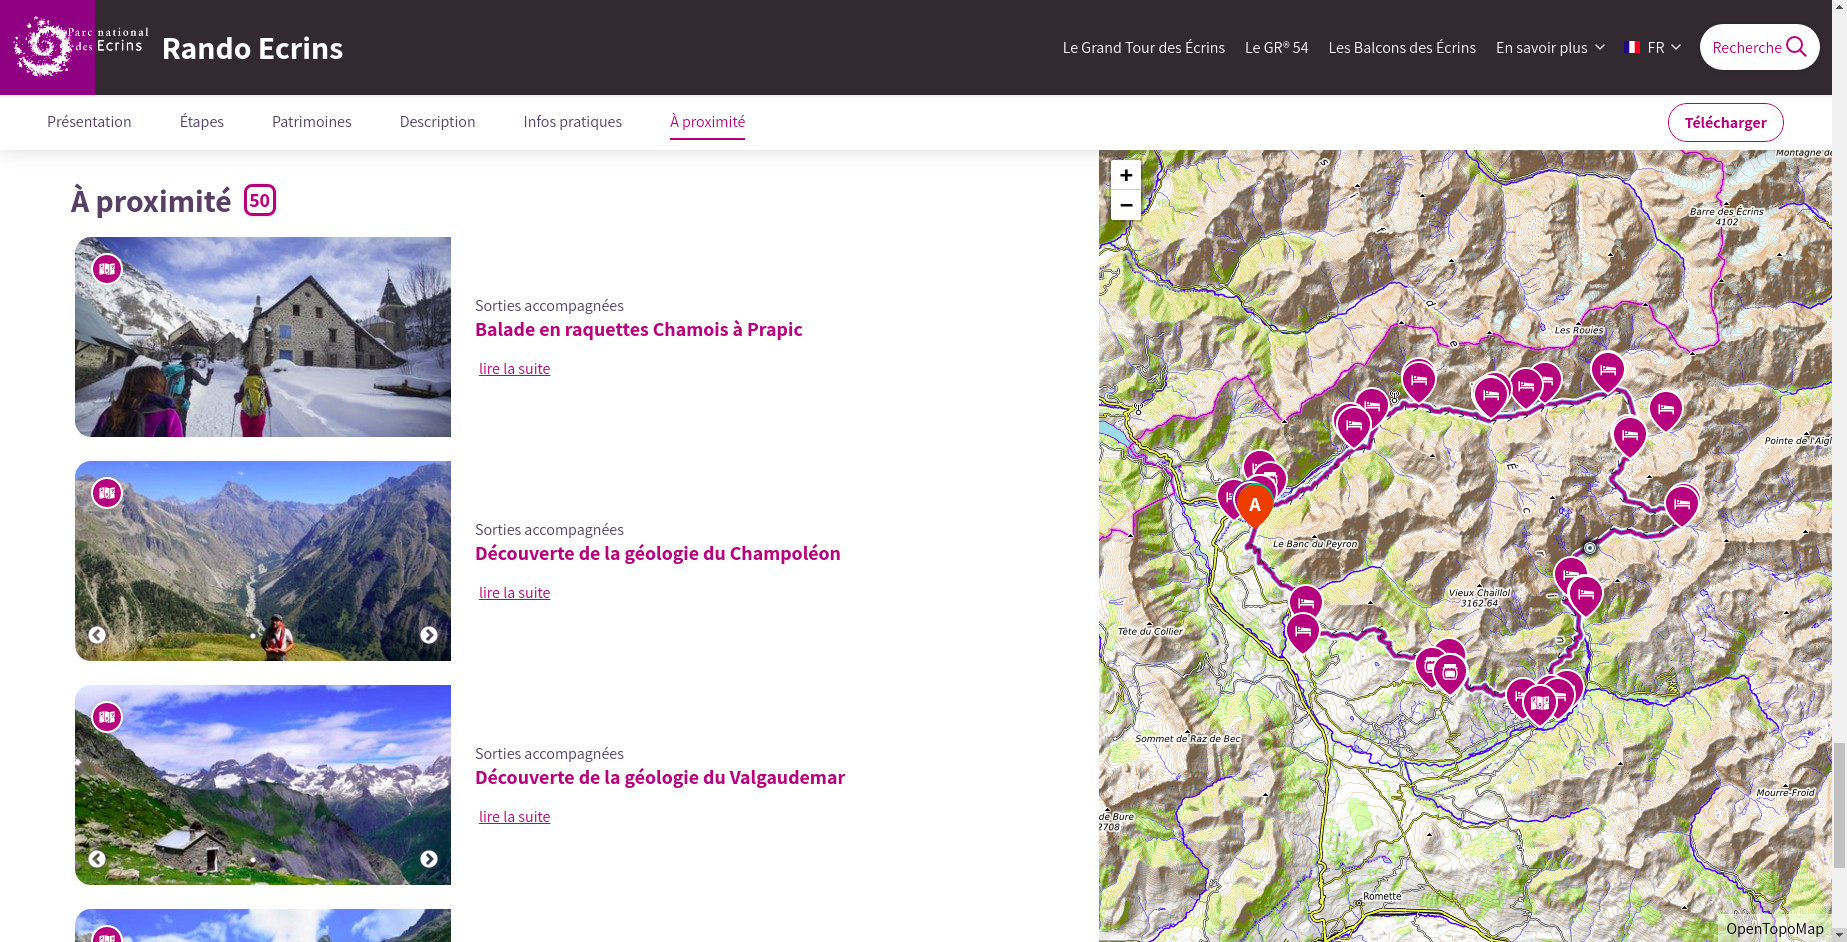Go to Étapes tab
This screenshot has width=1847, height=942.
pyautogui.click(x=202, y=122)
